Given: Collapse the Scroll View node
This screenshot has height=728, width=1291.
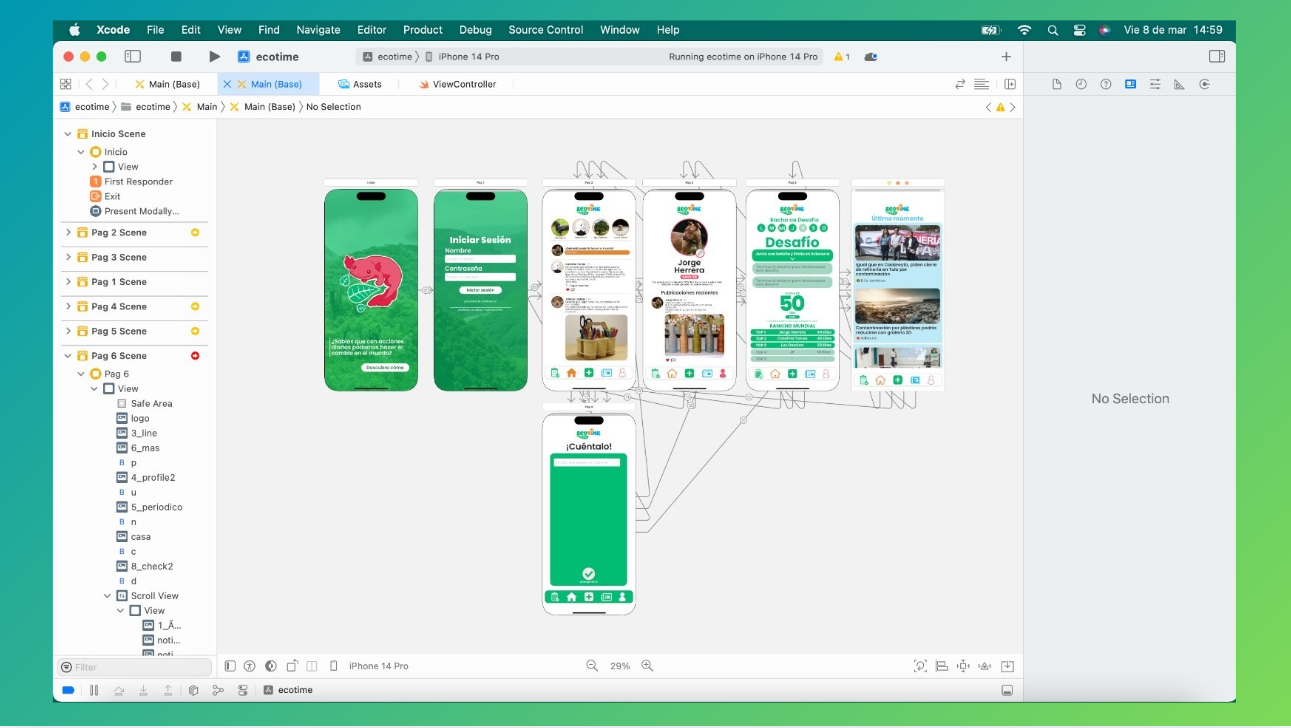Looking at the screenshot, I should [x=108, y=596].
